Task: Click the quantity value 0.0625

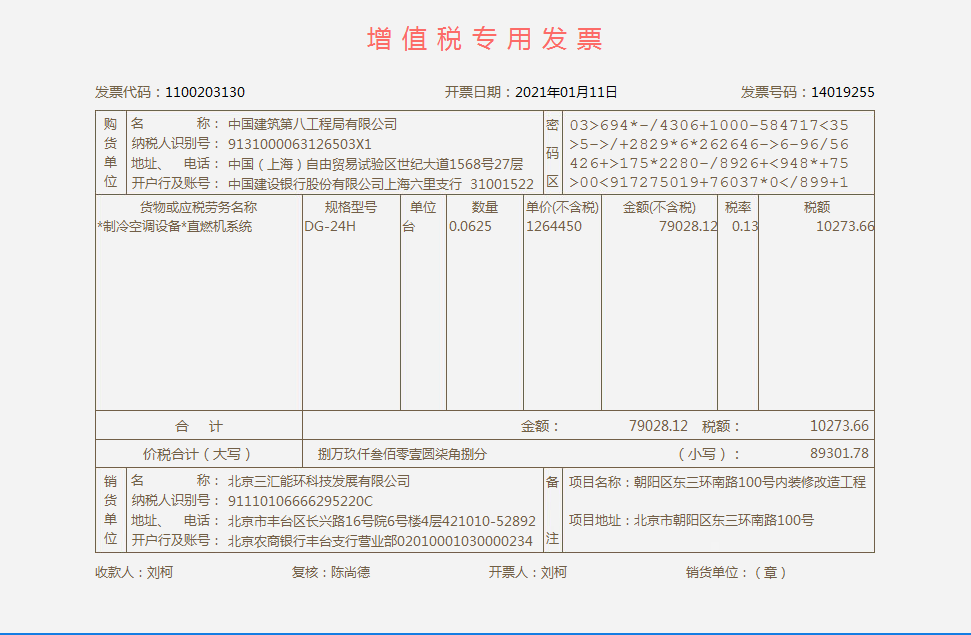Action: (x=470, y=227)
